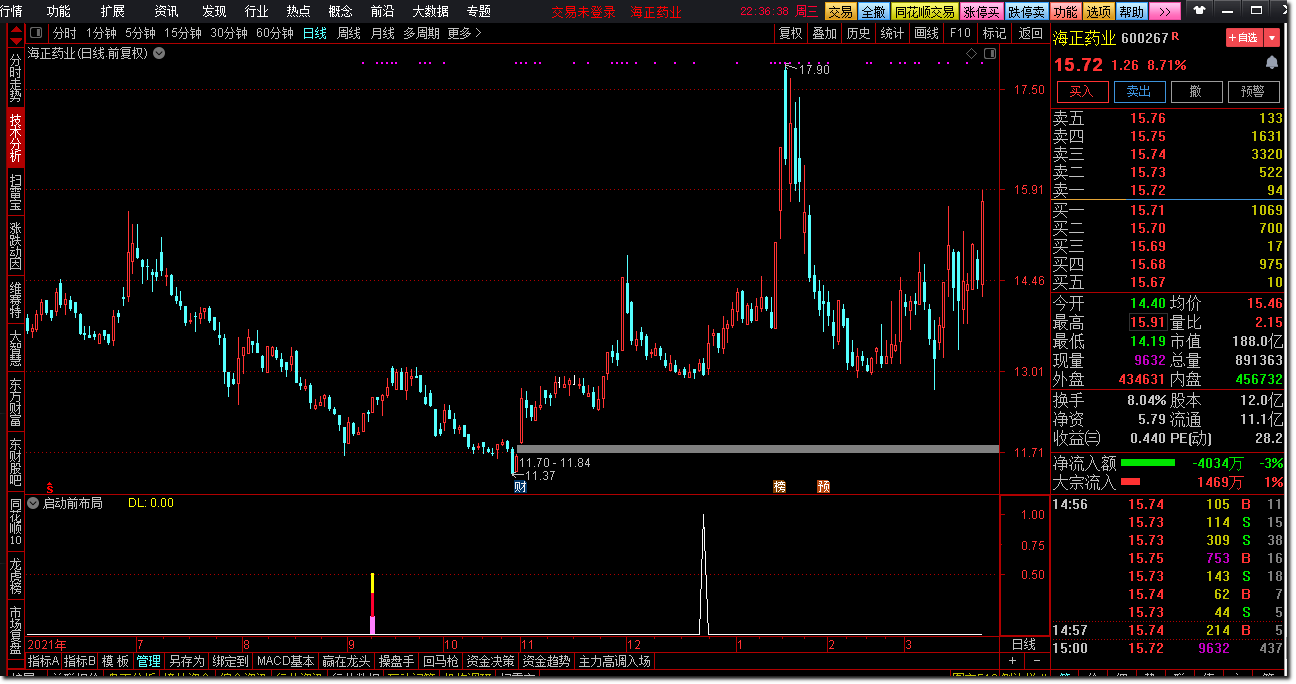The image size is (1296, 684).
Task: Click the red 买入 buy button
Action: 1082,91
